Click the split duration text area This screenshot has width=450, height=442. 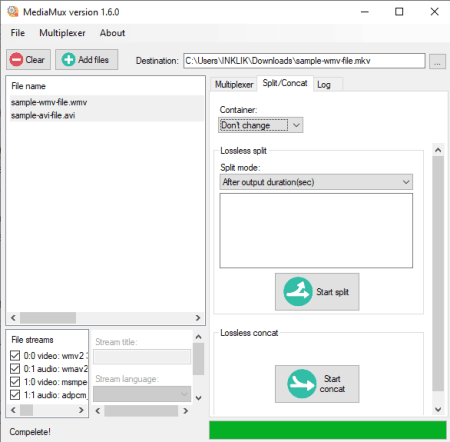[316, 231]
